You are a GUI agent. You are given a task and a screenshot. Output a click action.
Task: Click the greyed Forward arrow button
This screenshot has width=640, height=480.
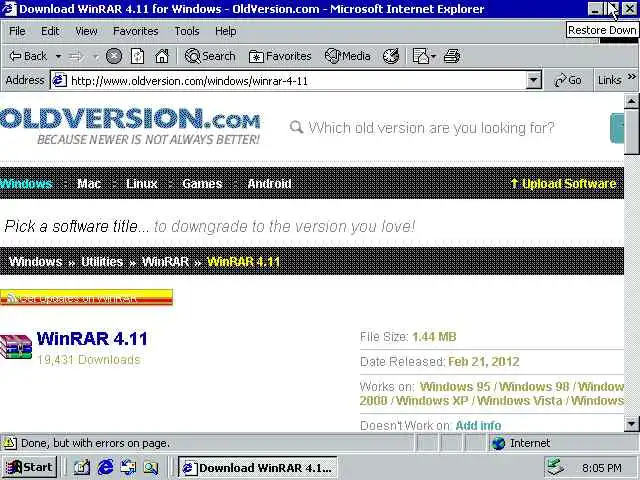point(76,56)
